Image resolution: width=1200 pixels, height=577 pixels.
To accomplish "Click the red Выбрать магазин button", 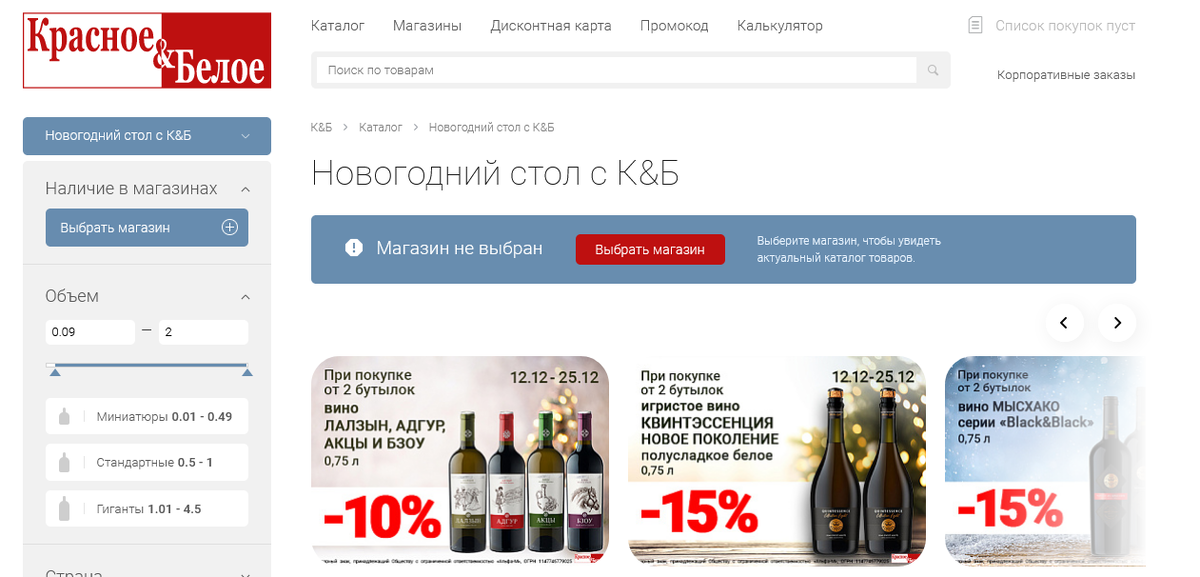I will point(650,249).
